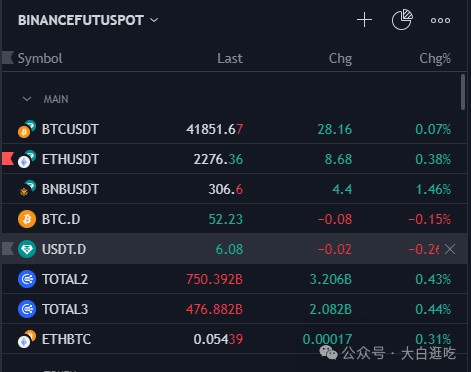Click TOTAL3 percent change 0.44%
Viewport: 471px width, 372px height.
pos(433,309)
